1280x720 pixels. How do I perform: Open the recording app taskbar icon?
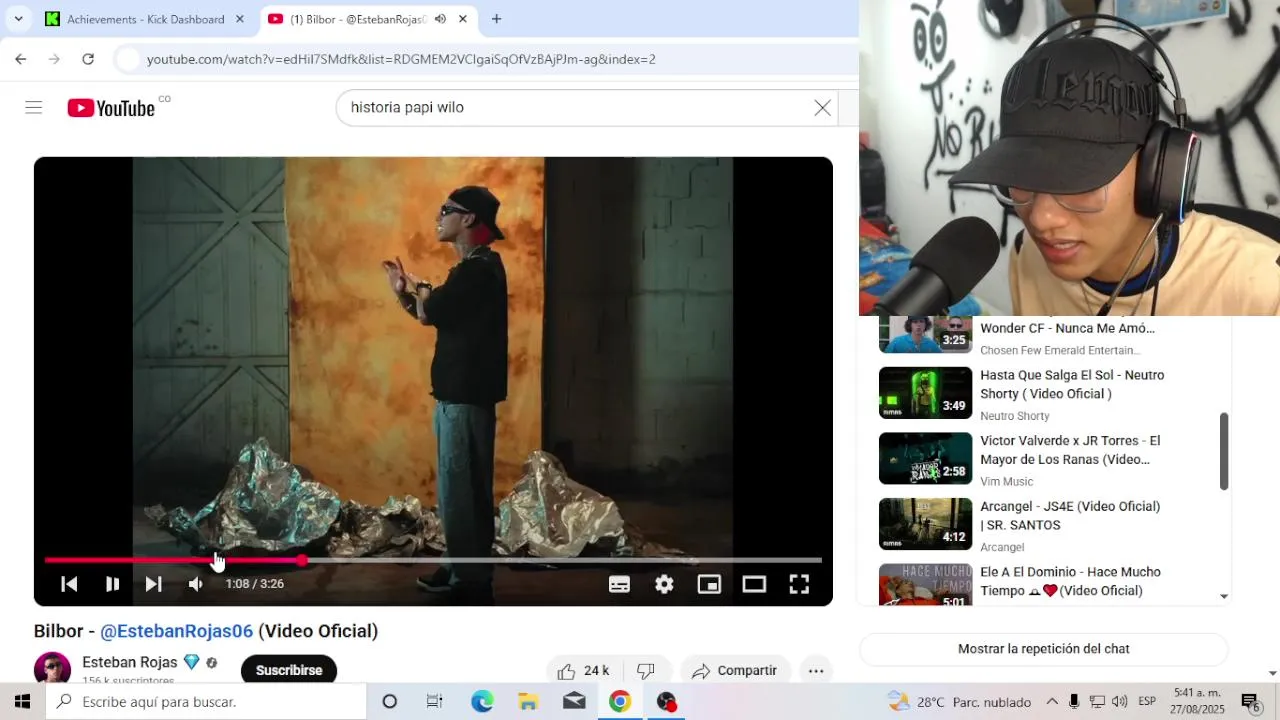(x=667, y=702)
